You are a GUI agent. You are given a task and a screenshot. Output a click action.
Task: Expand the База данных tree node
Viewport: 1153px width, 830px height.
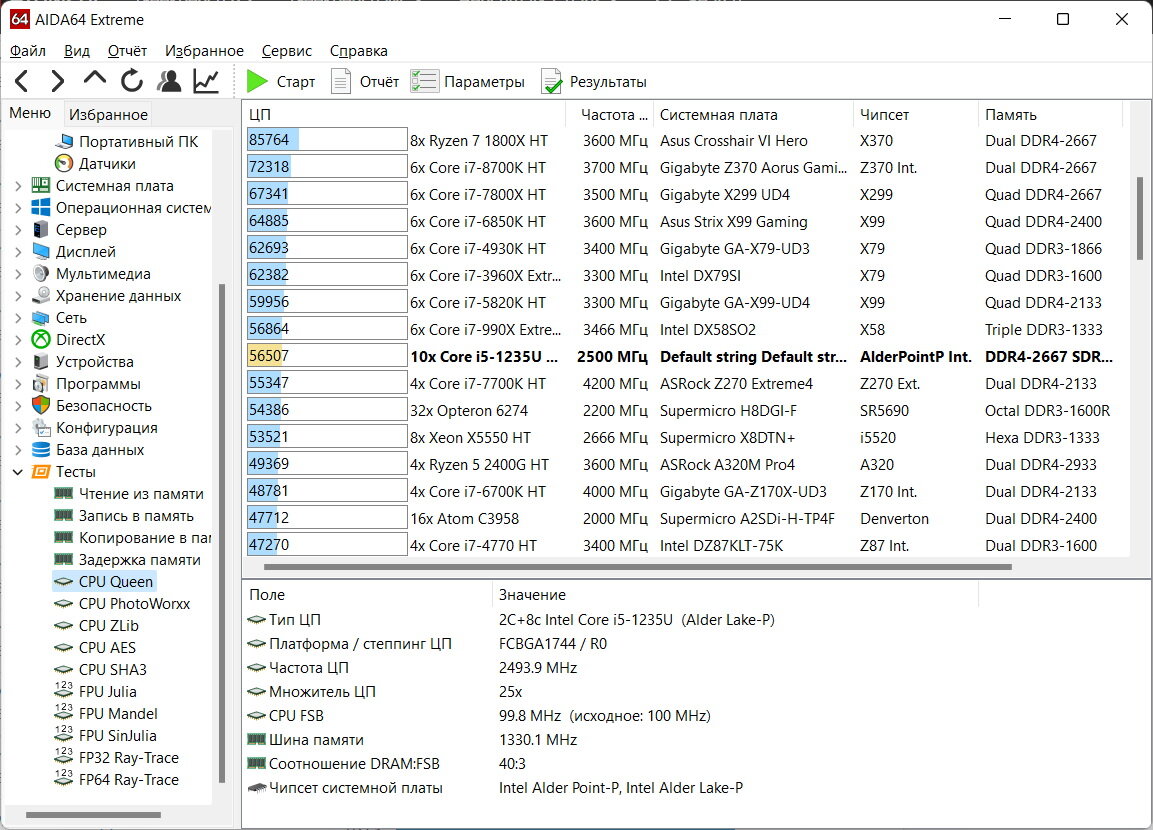pos(18,451)
